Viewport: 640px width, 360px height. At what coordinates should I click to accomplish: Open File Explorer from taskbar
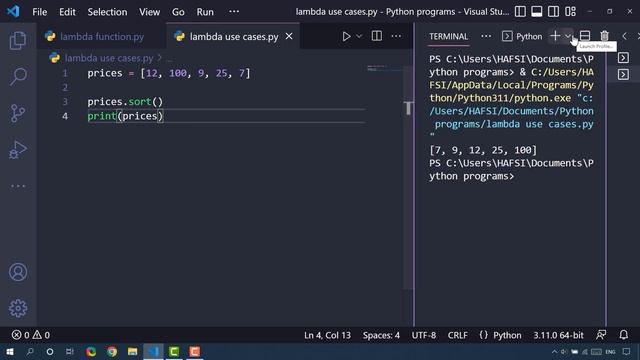(x=132, y=351)
